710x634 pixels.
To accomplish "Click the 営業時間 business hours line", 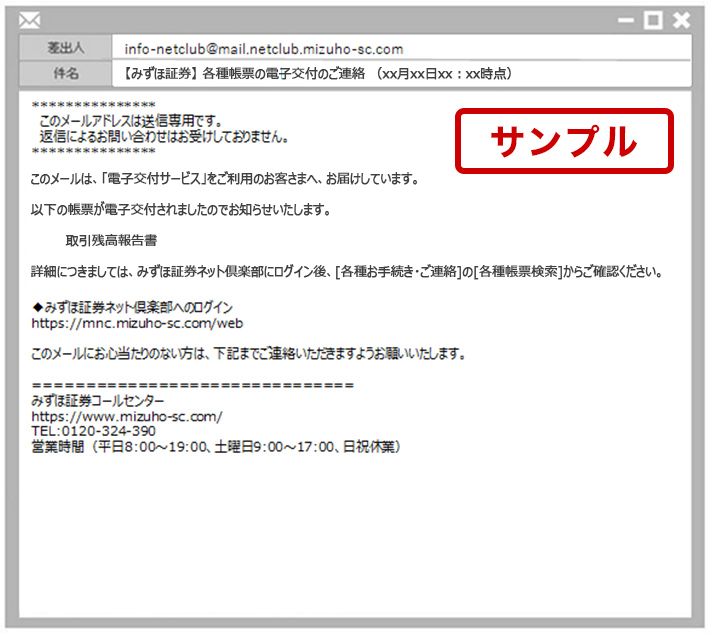I will click(216, 447).
